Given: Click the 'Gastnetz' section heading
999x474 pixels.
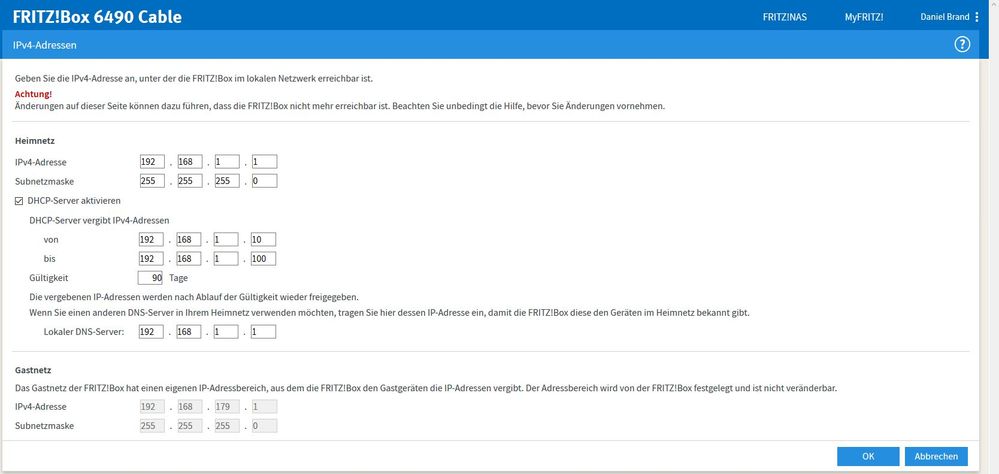Looking at the screenshot, I should coord(33,370).
